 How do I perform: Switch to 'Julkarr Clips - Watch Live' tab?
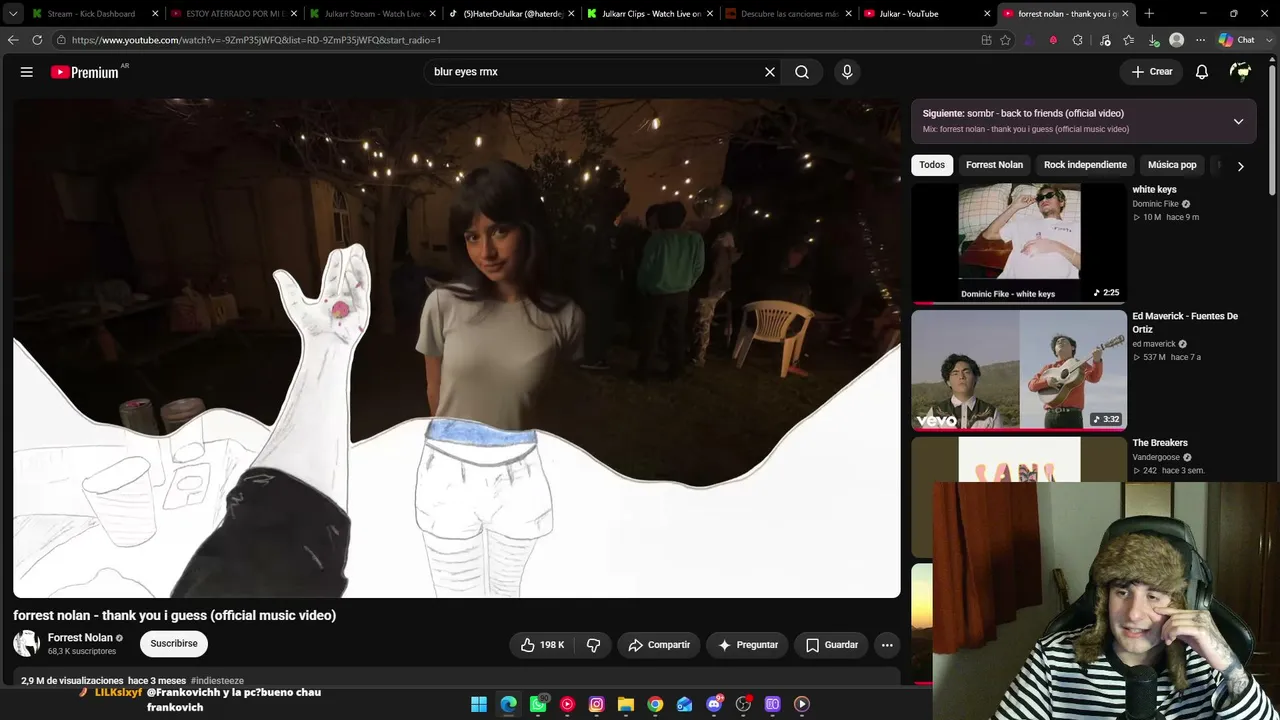[x=649, y=14]
